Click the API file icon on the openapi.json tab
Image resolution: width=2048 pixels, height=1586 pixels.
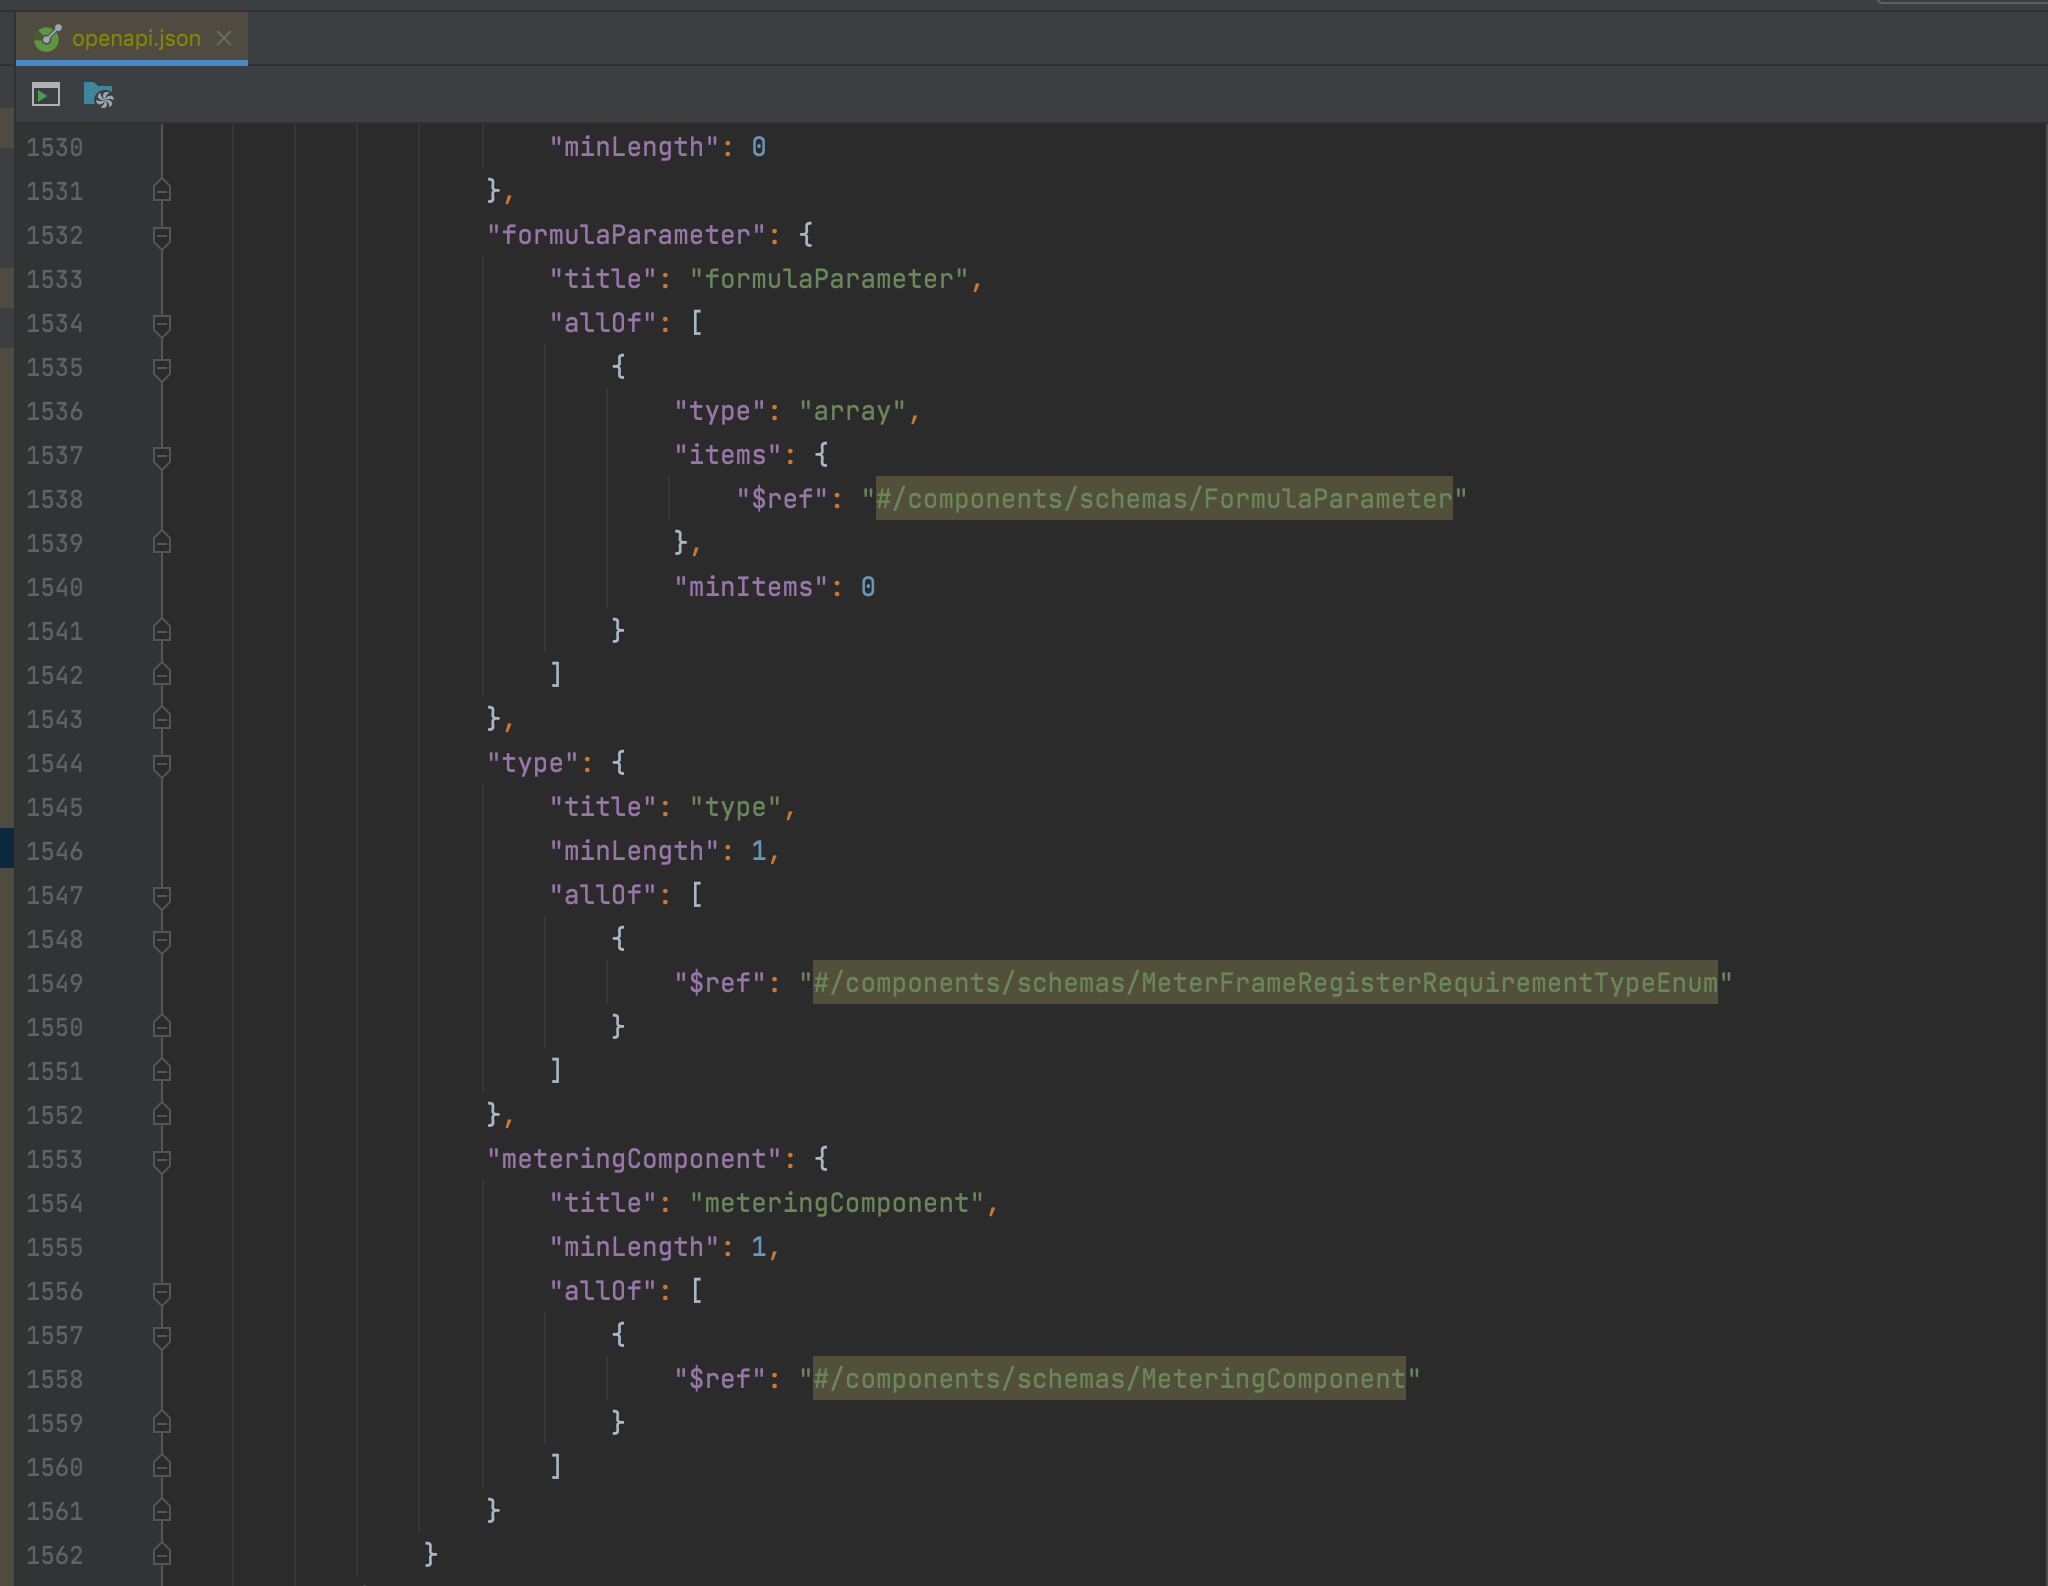pos(47,38)
